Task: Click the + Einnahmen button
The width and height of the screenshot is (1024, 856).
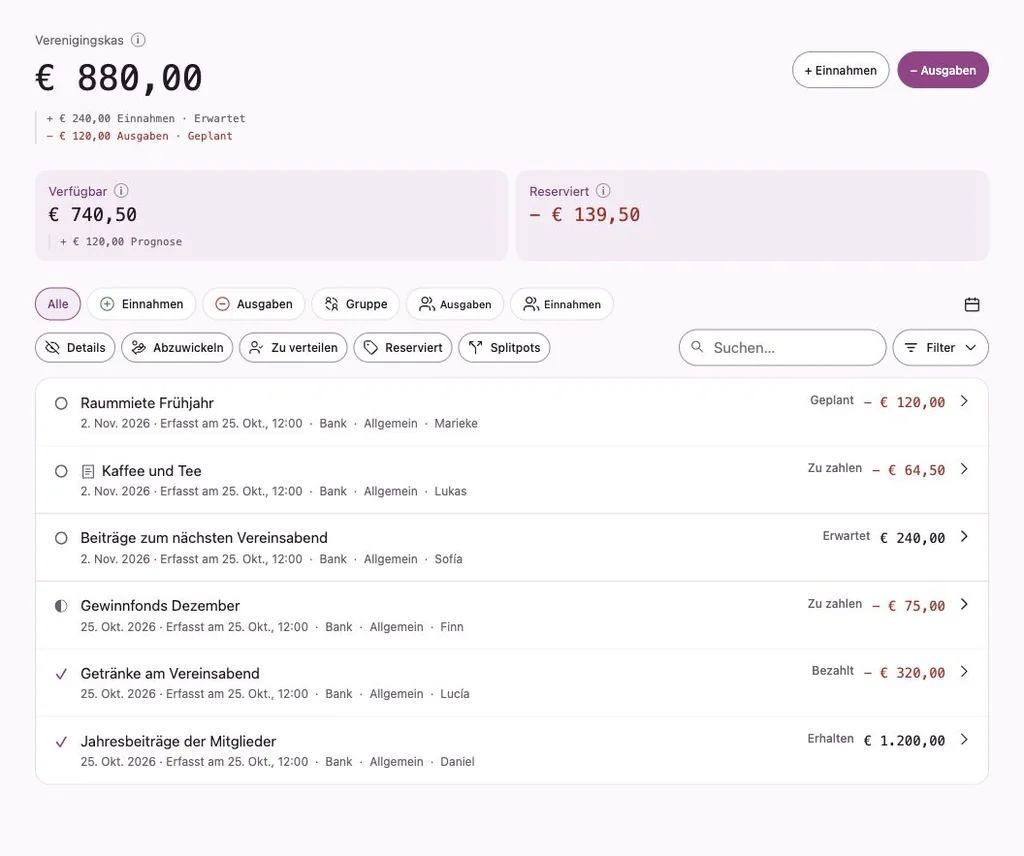Action: (840, 70)
